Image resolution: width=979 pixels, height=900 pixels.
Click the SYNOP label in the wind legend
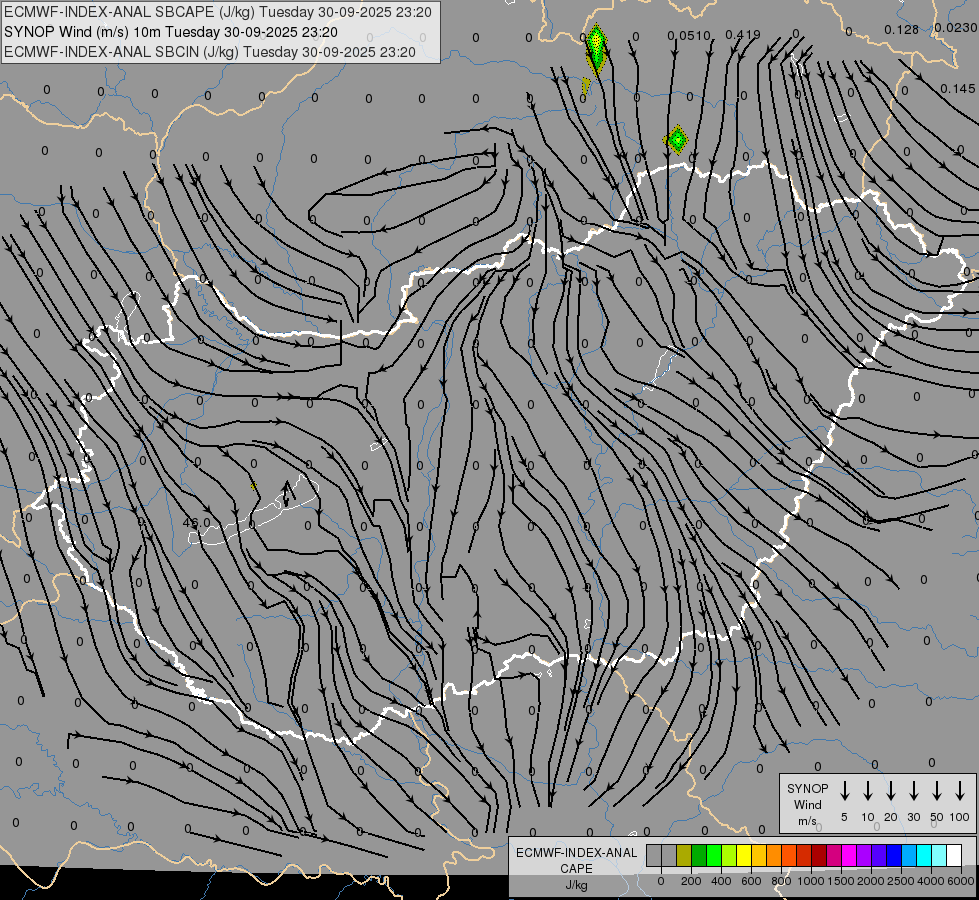coord(808,789)
